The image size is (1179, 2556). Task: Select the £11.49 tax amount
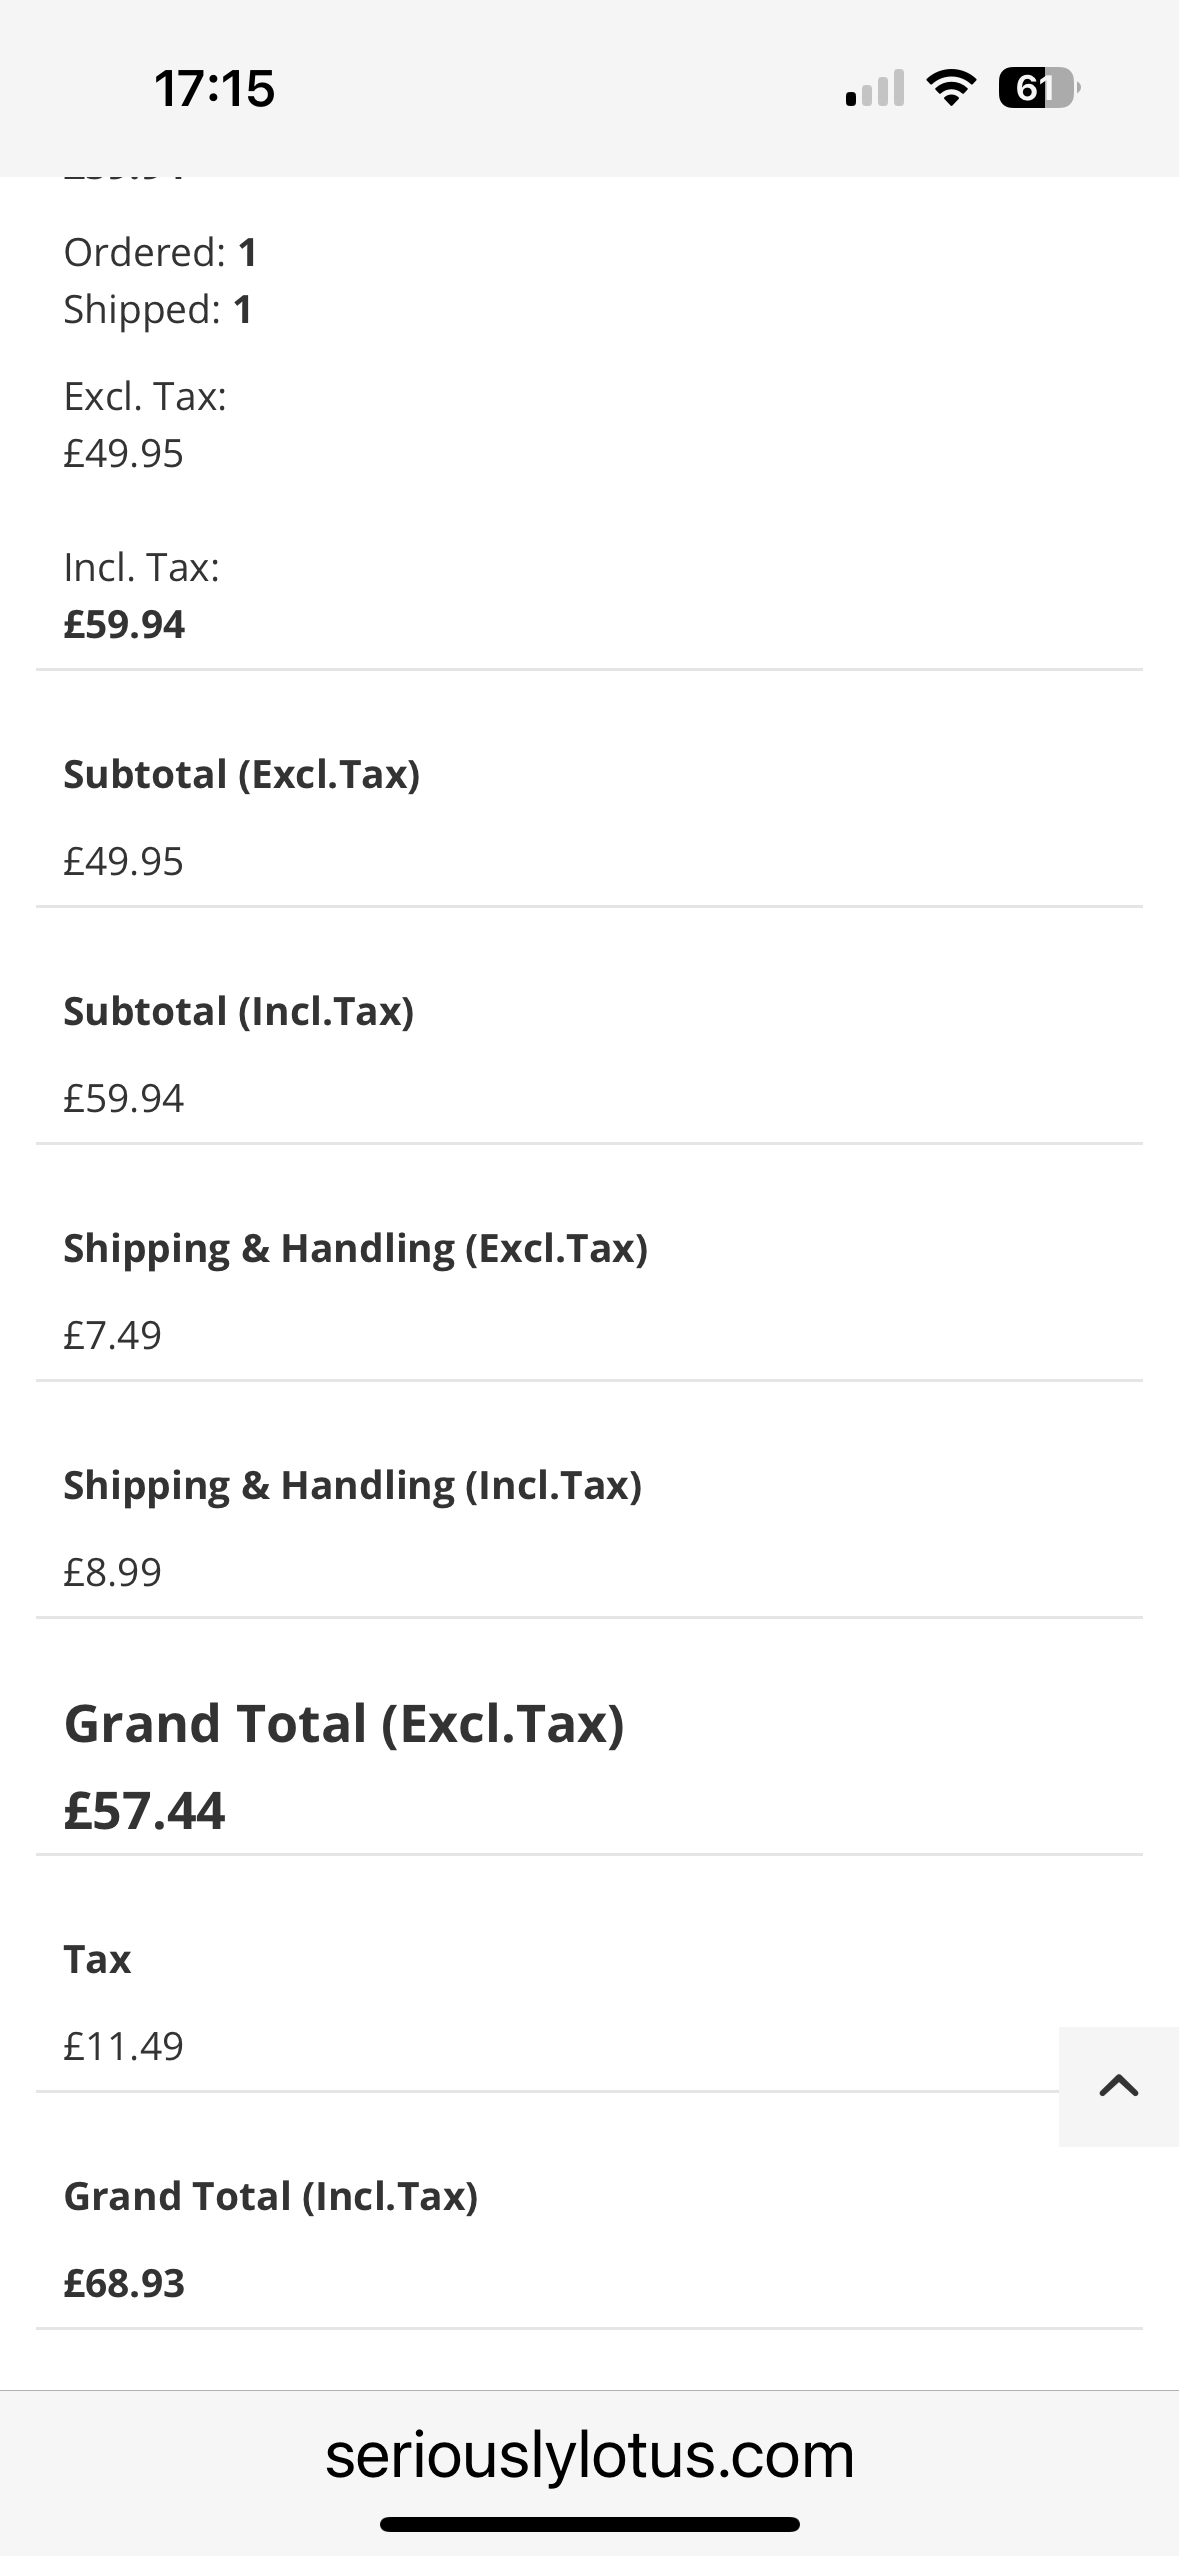point(124,2046)
